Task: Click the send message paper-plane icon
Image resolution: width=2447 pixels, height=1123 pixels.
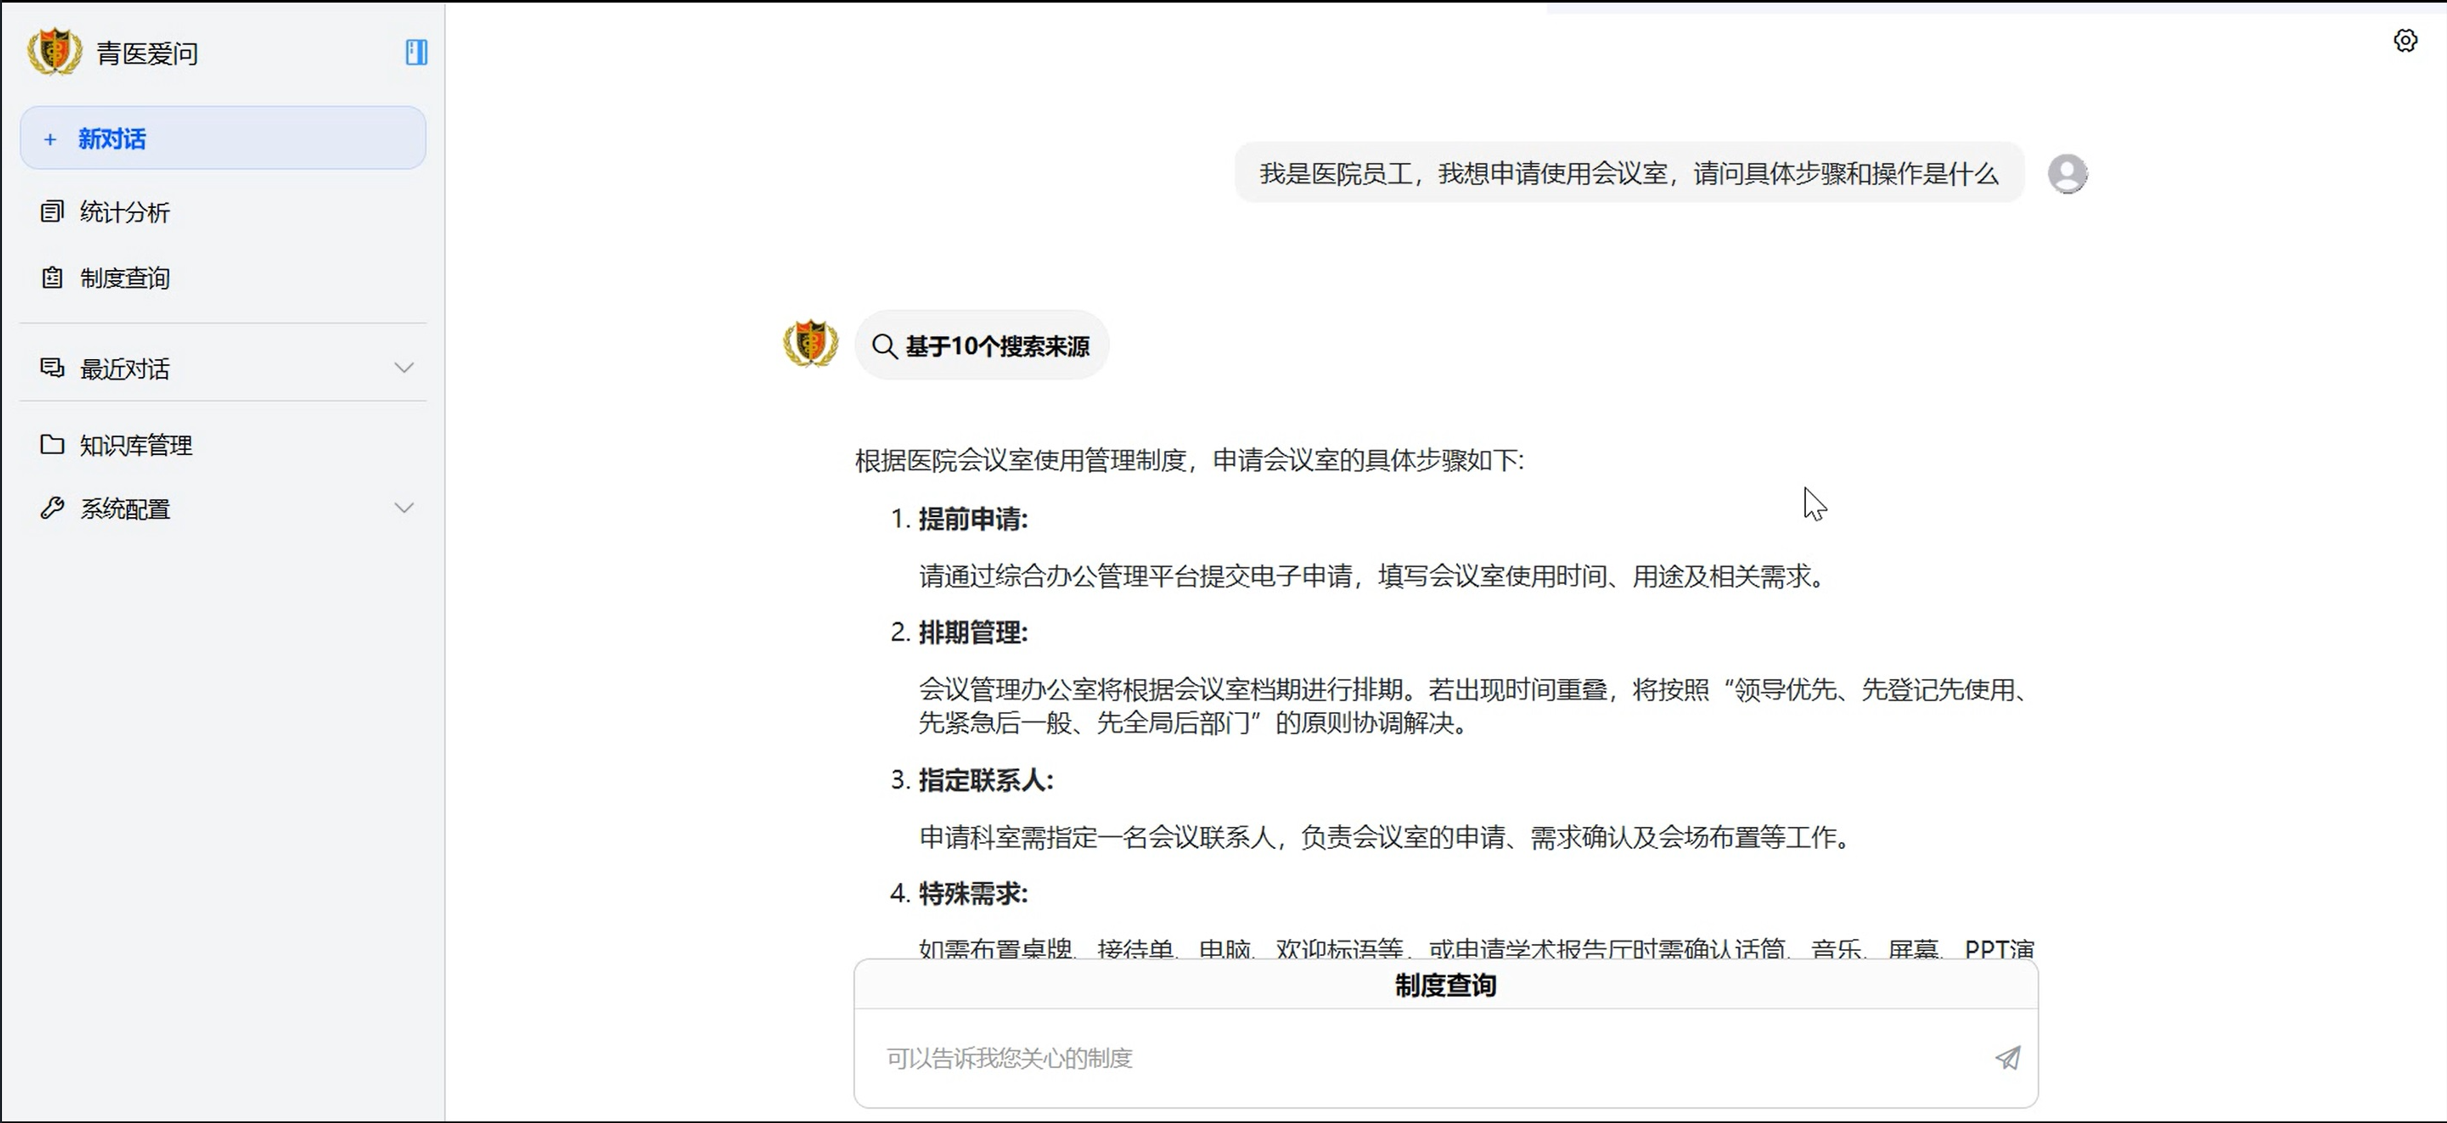Action: click(x=2007, y=1058)
